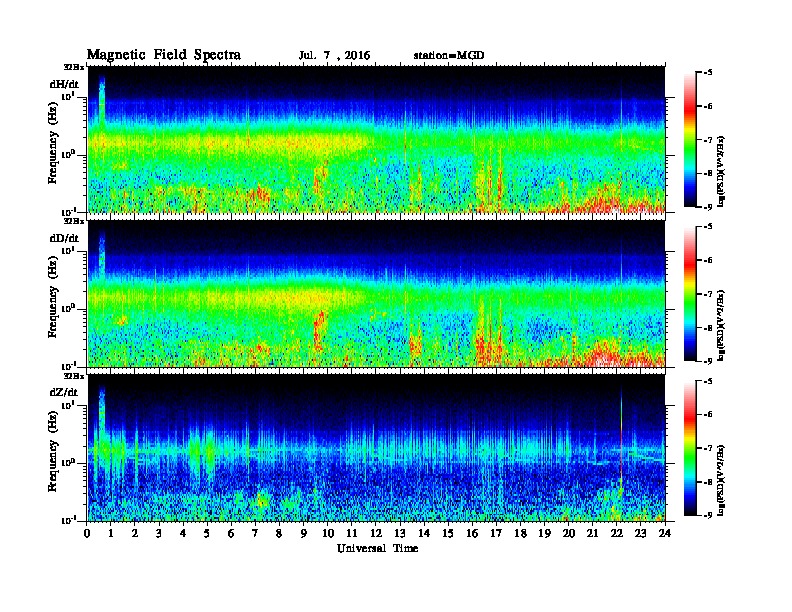
Task: Click the "-6" label on dH/dt color scale
Action: pyautogui.click(x=707, y=106)
